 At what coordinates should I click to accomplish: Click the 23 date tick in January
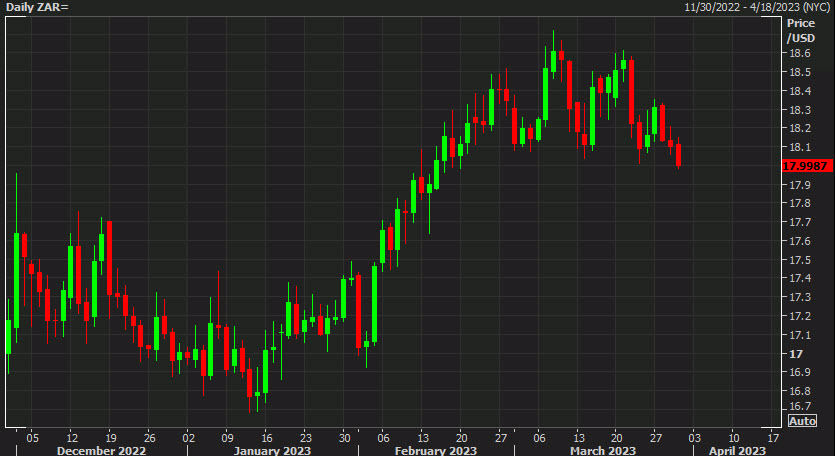point(306,438)
